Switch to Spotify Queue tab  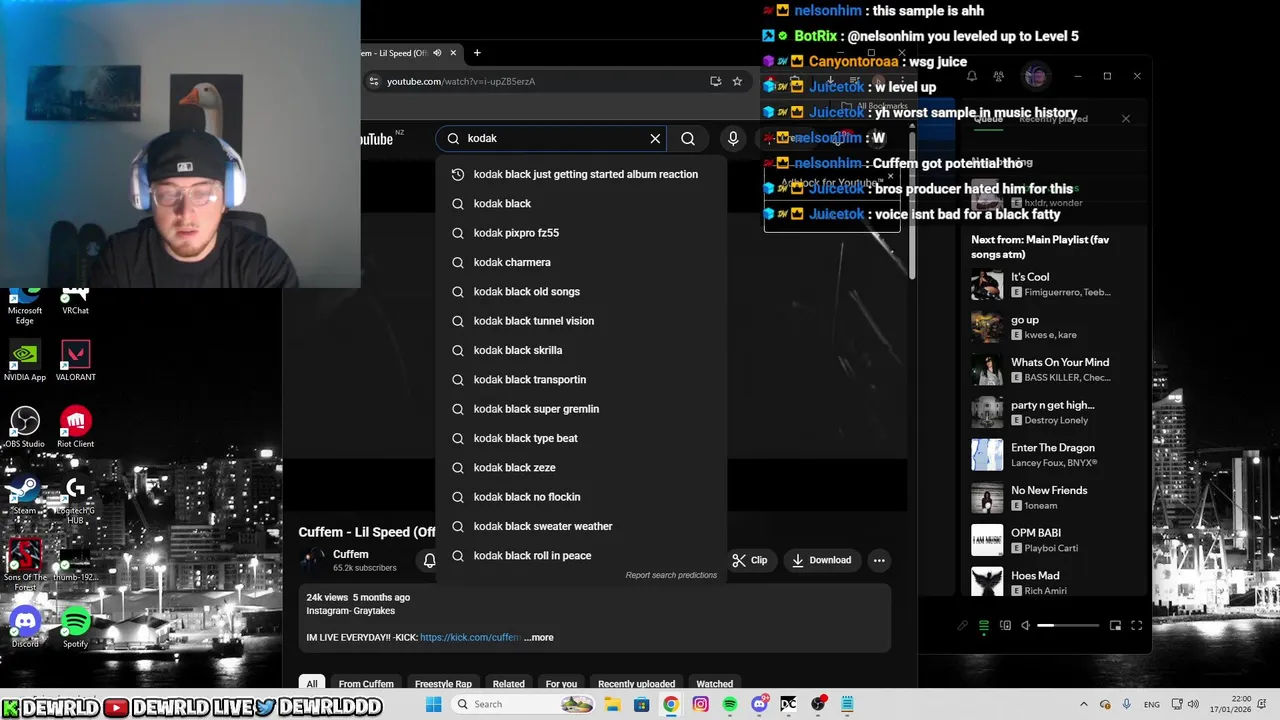pyautogui.click(x=988, y=119)
